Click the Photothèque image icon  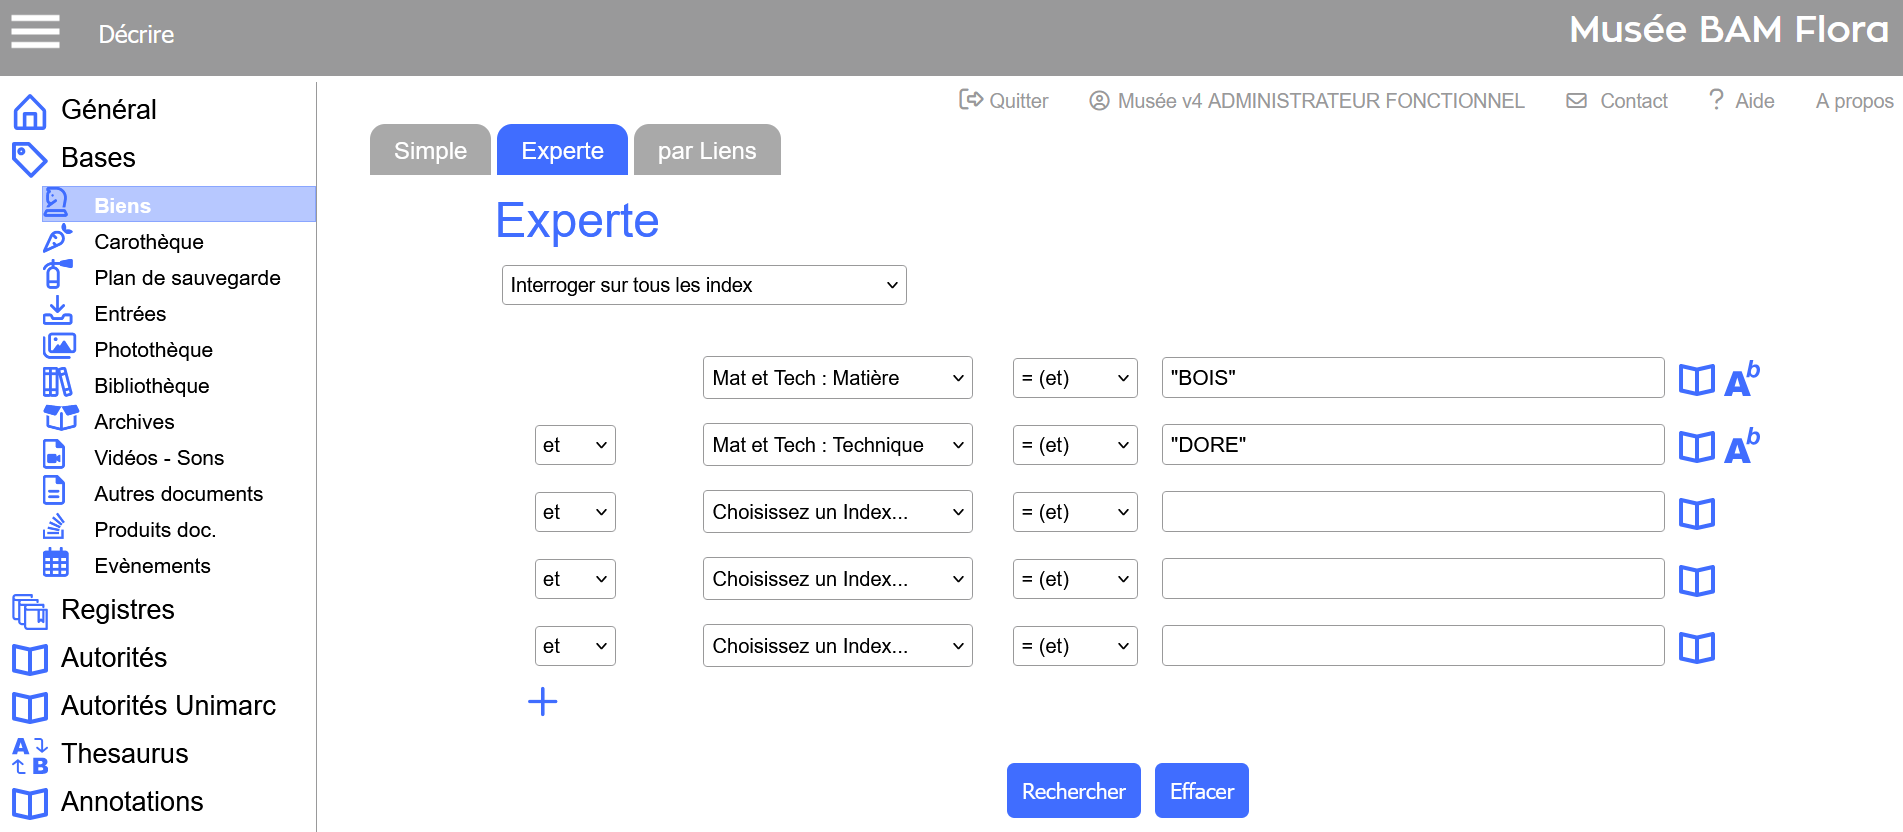[x=58, y=347]
